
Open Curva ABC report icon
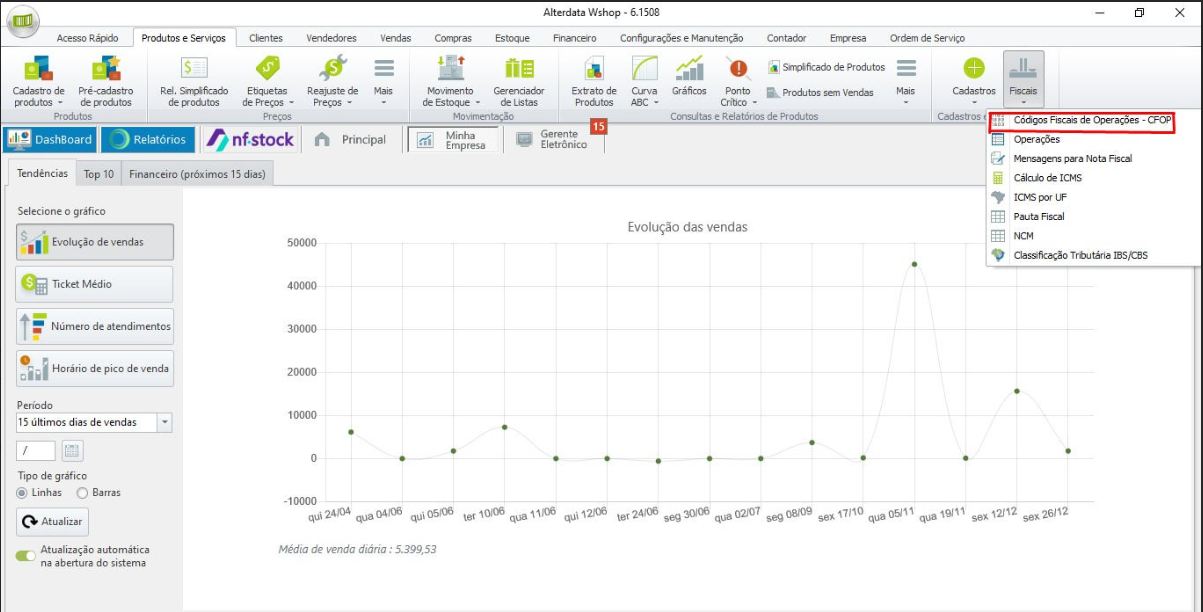[x=644, y=68]
